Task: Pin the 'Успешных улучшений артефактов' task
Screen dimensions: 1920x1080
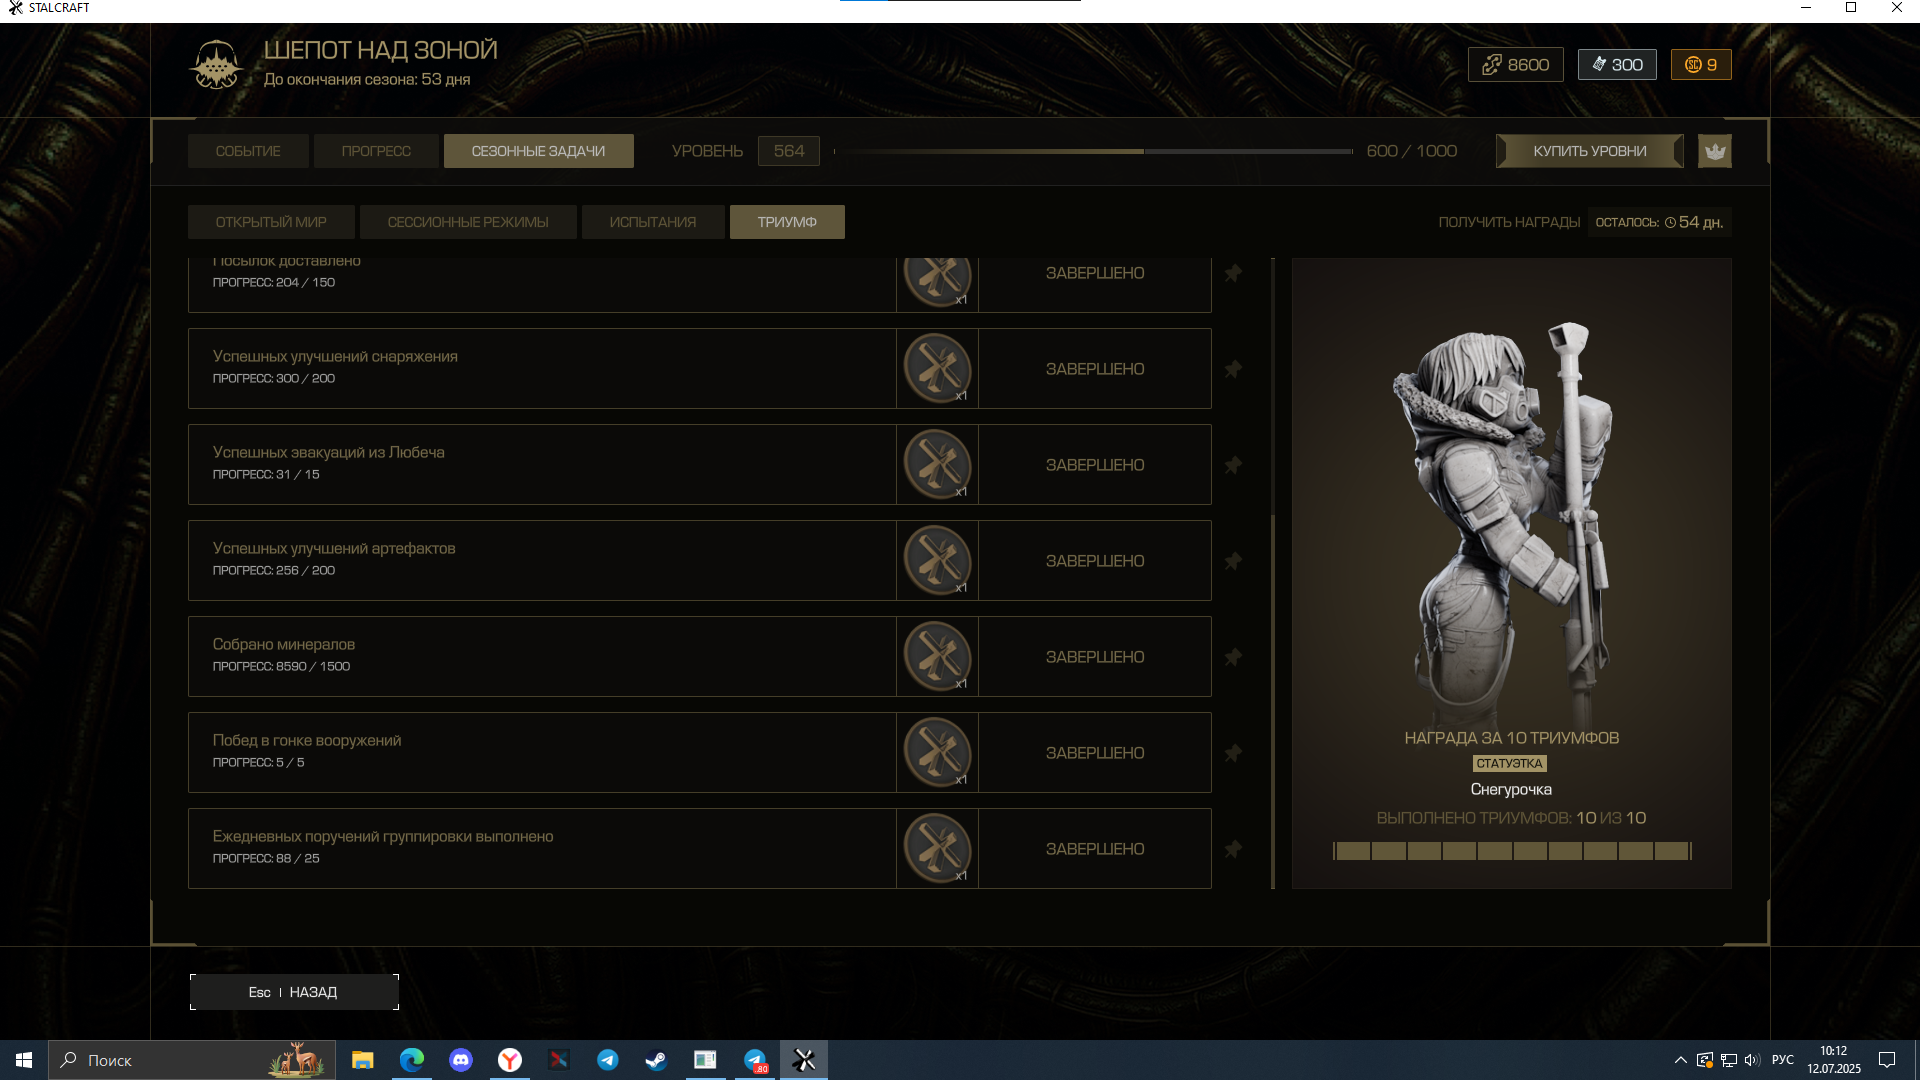Action: (1233, 561)
